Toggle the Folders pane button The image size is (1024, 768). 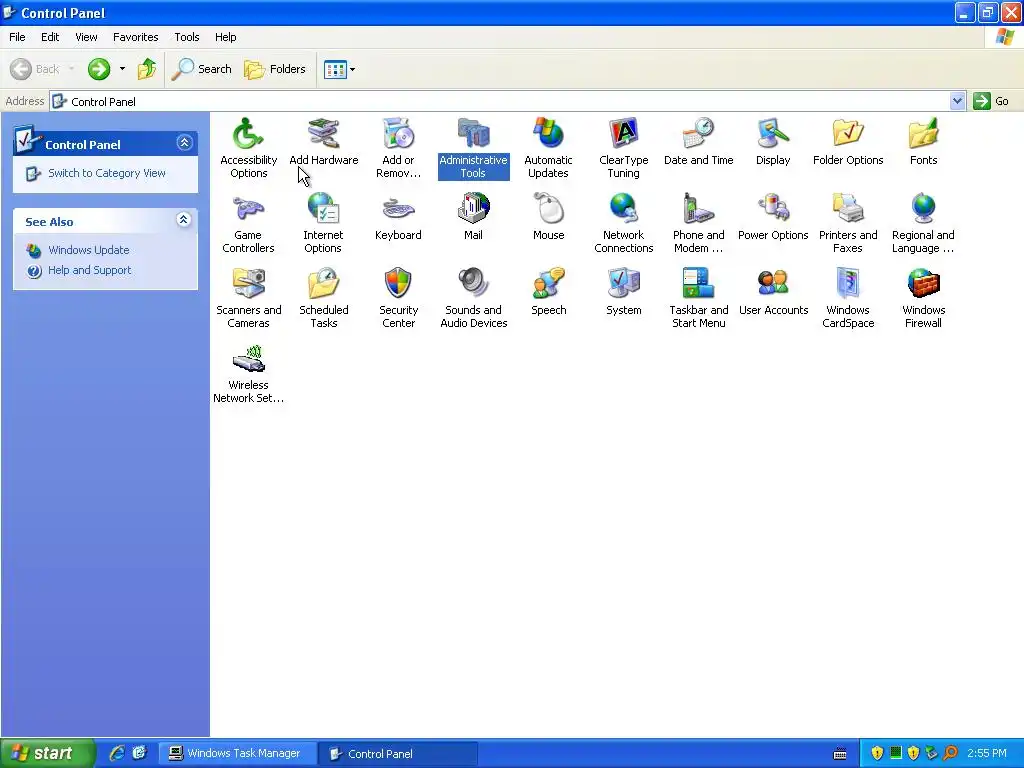274,69
